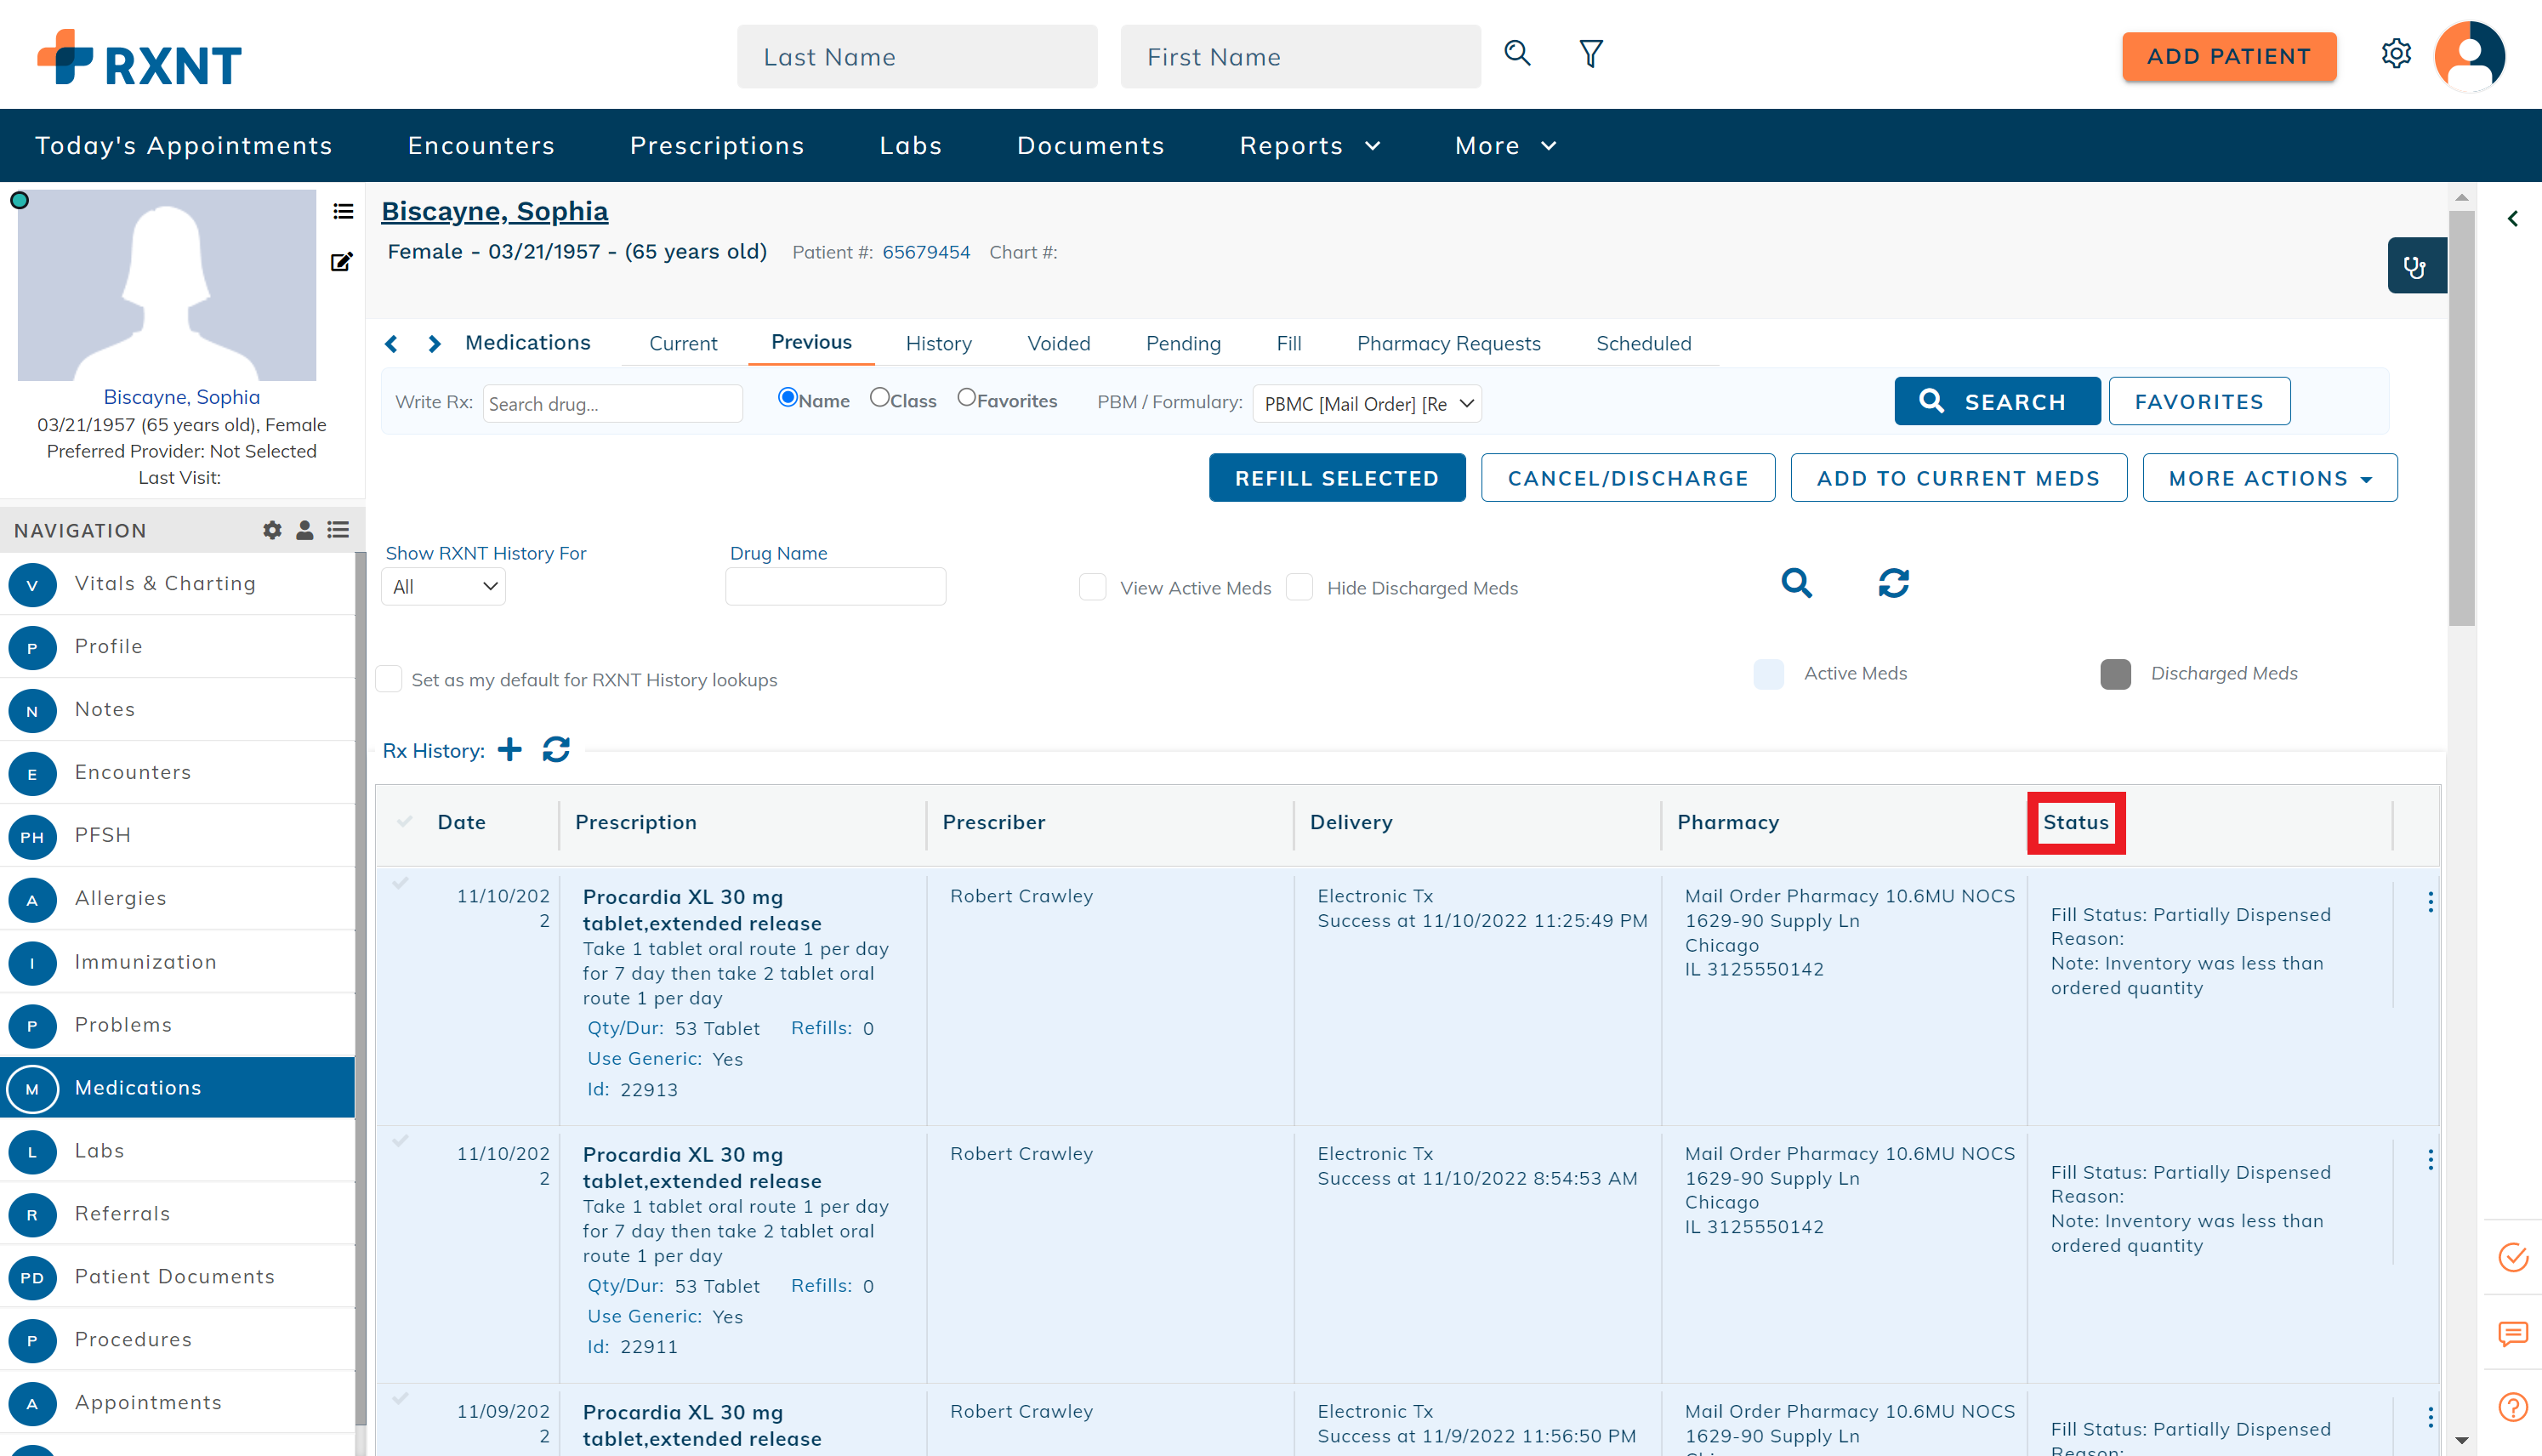Toggle View Active Meds checkbox
Viewport: 2542px width, 1456px height.
click(x=1093, y=587)
